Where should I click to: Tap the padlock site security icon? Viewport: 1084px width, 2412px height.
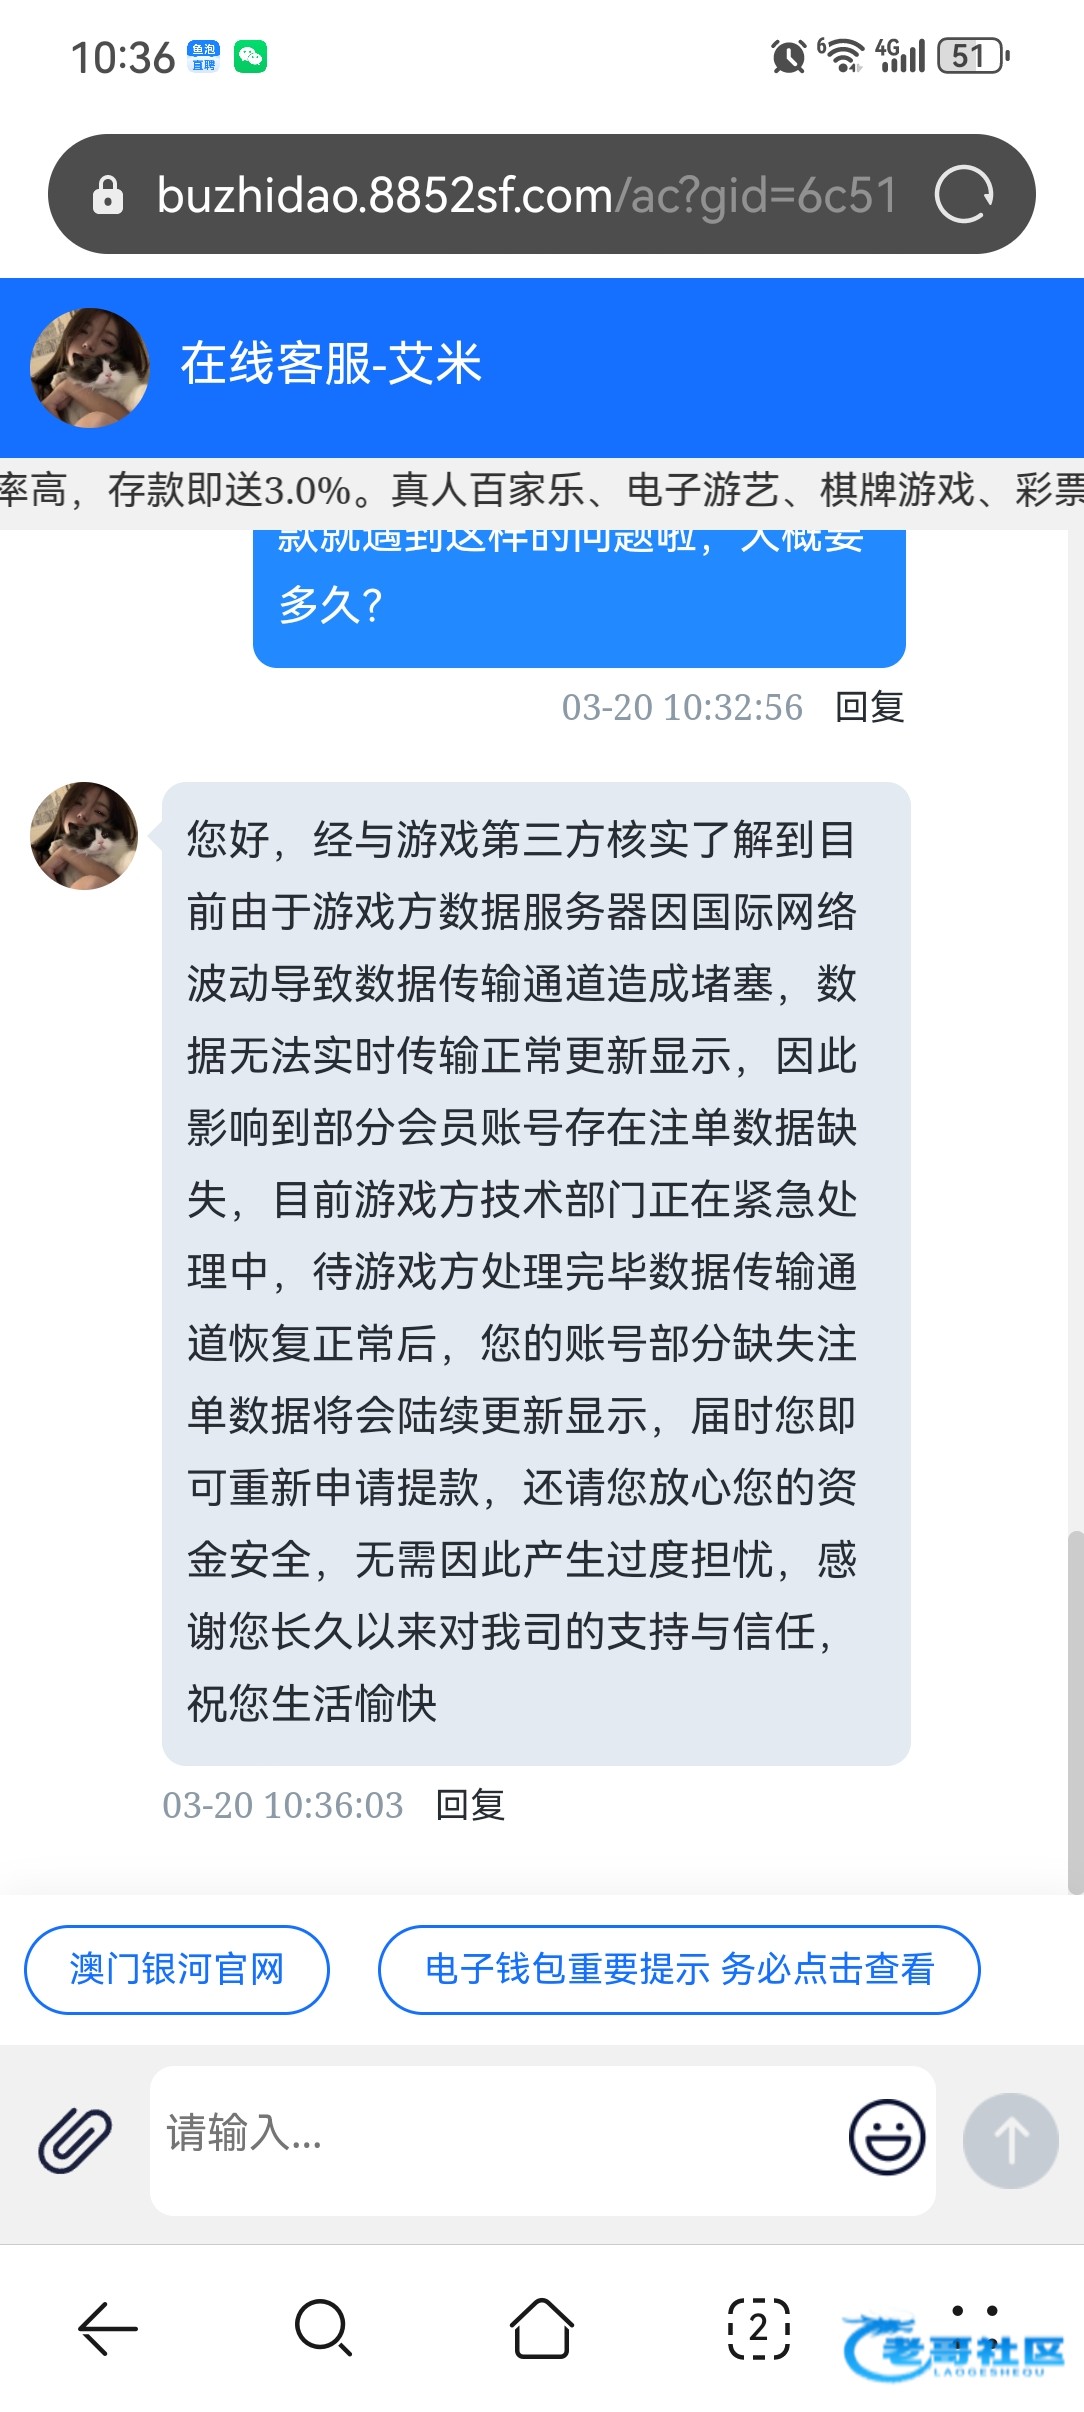(x=107, y=194)
